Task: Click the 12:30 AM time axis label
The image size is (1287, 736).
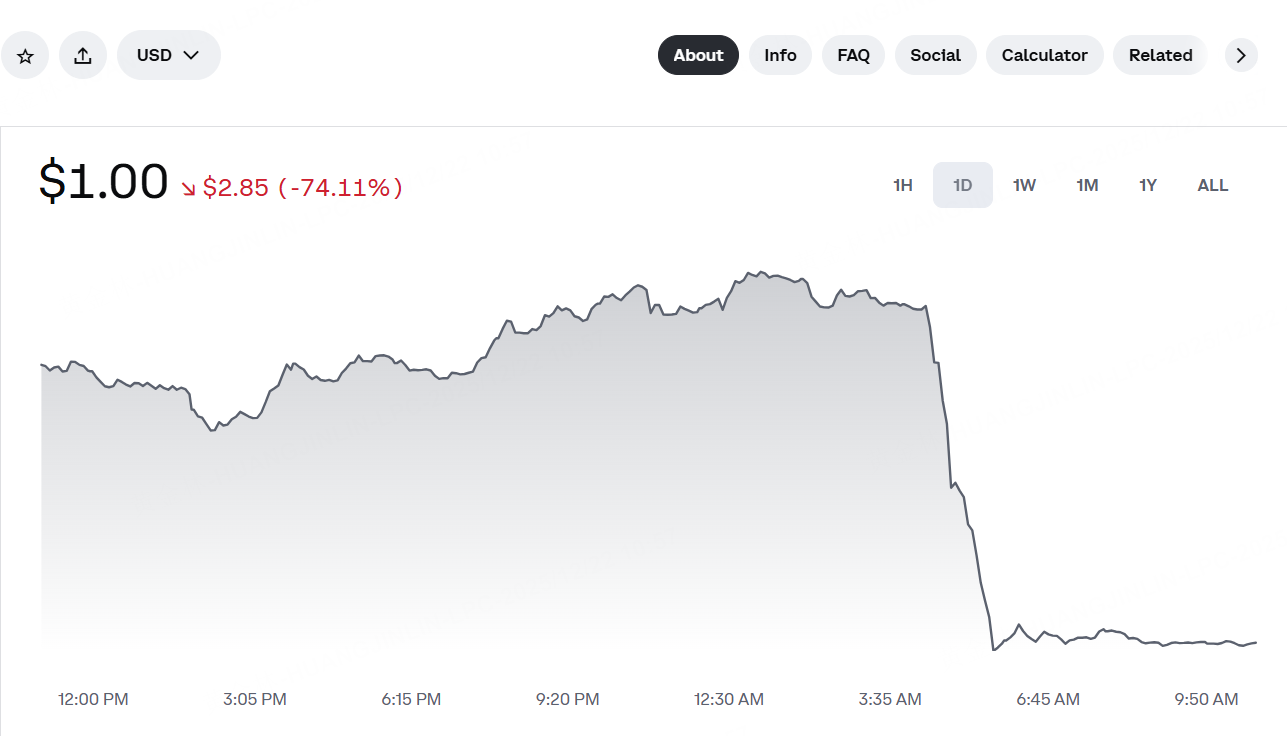Action: (729, 699)
